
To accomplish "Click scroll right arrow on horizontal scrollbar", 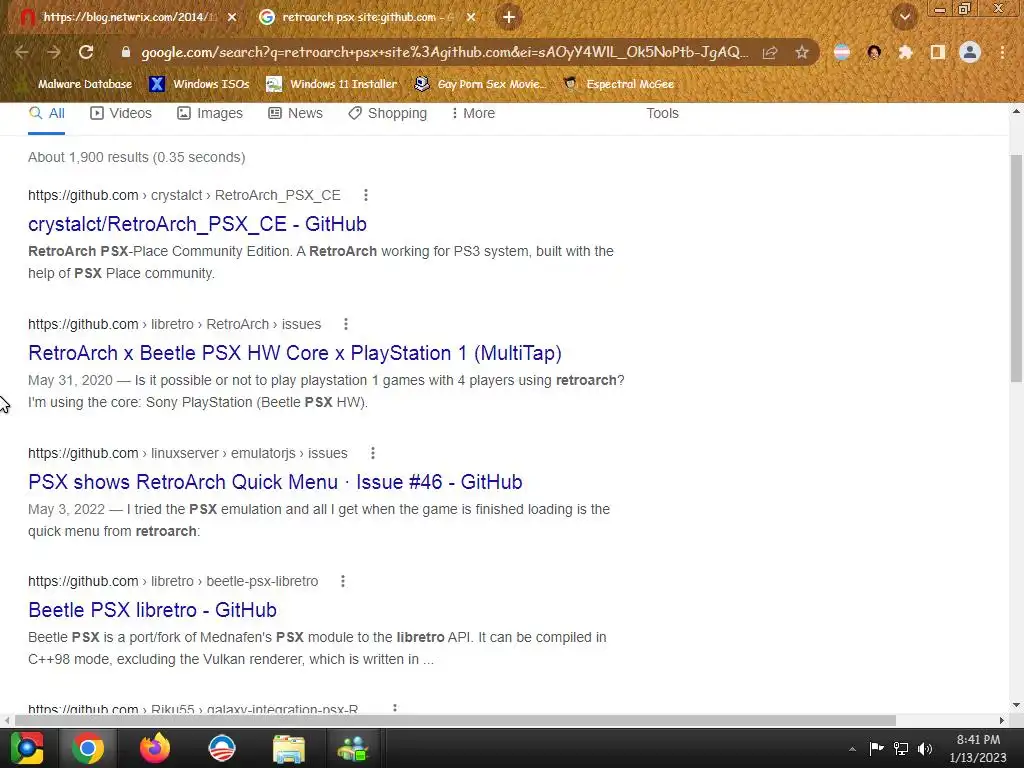I will coord(1002,720).
